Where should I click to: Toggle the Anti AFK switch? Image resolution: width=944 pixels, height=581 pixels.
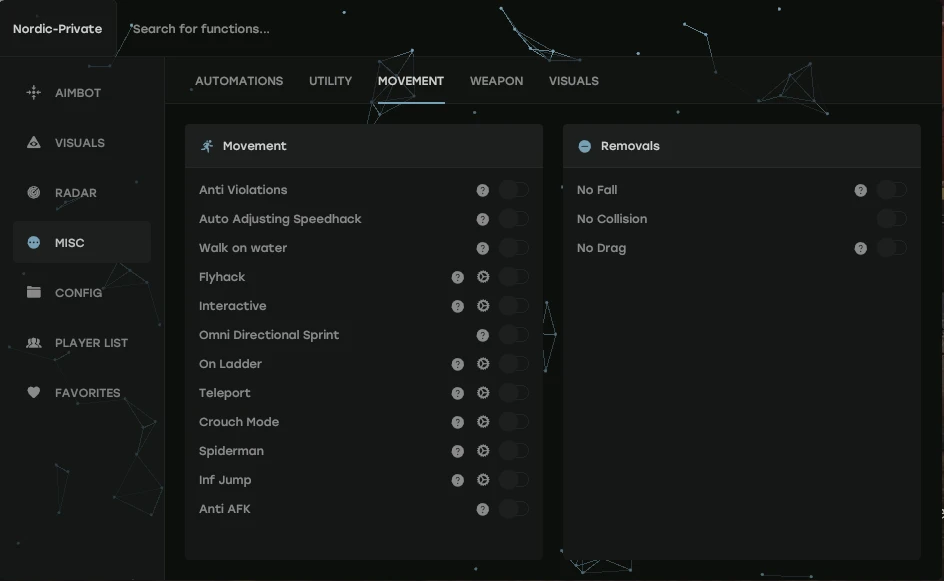pyautogui.click(x=514, y=509)
